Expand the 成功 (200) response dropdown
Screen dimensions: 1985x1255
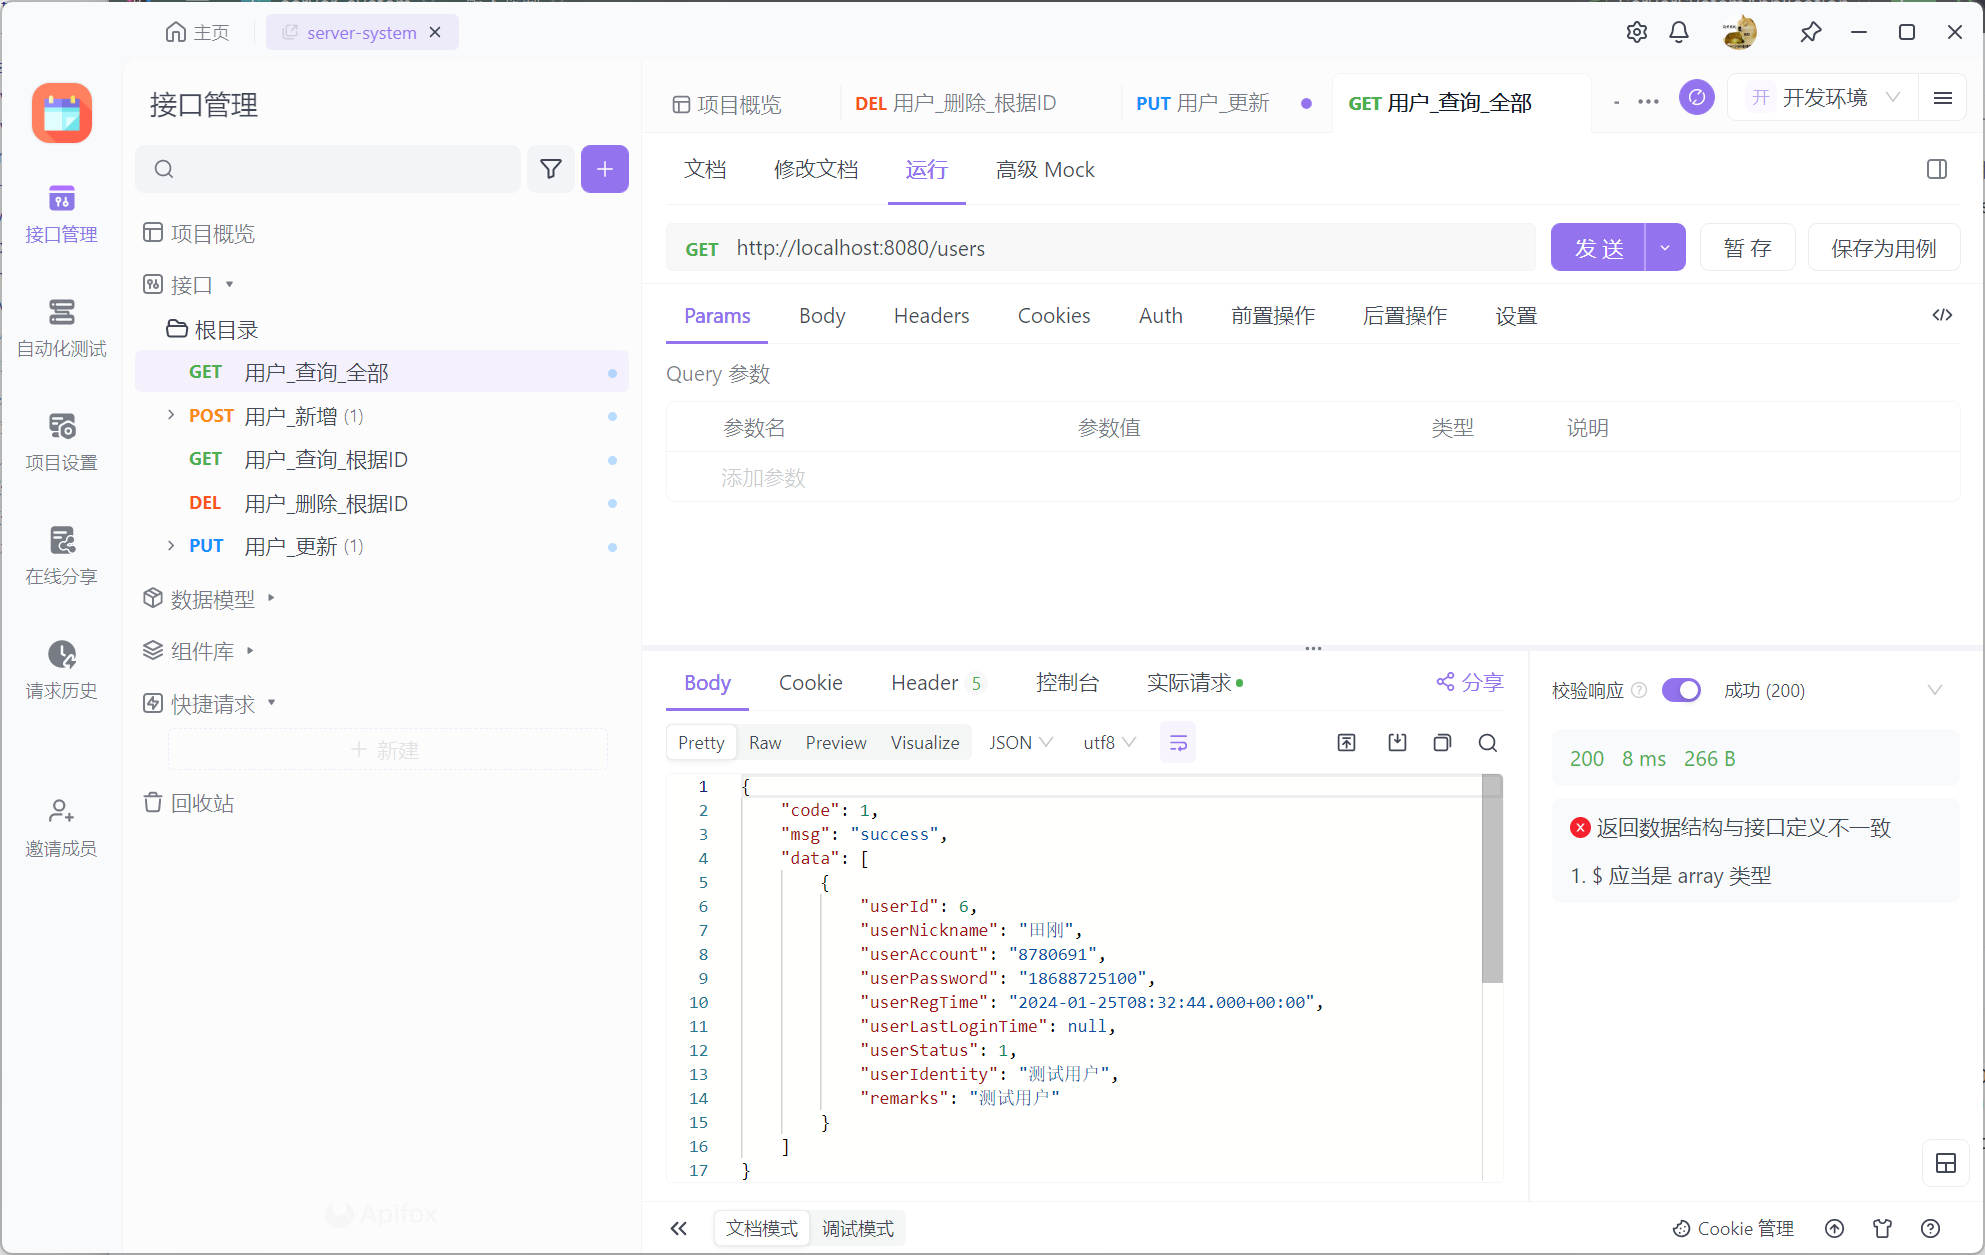1935,690
